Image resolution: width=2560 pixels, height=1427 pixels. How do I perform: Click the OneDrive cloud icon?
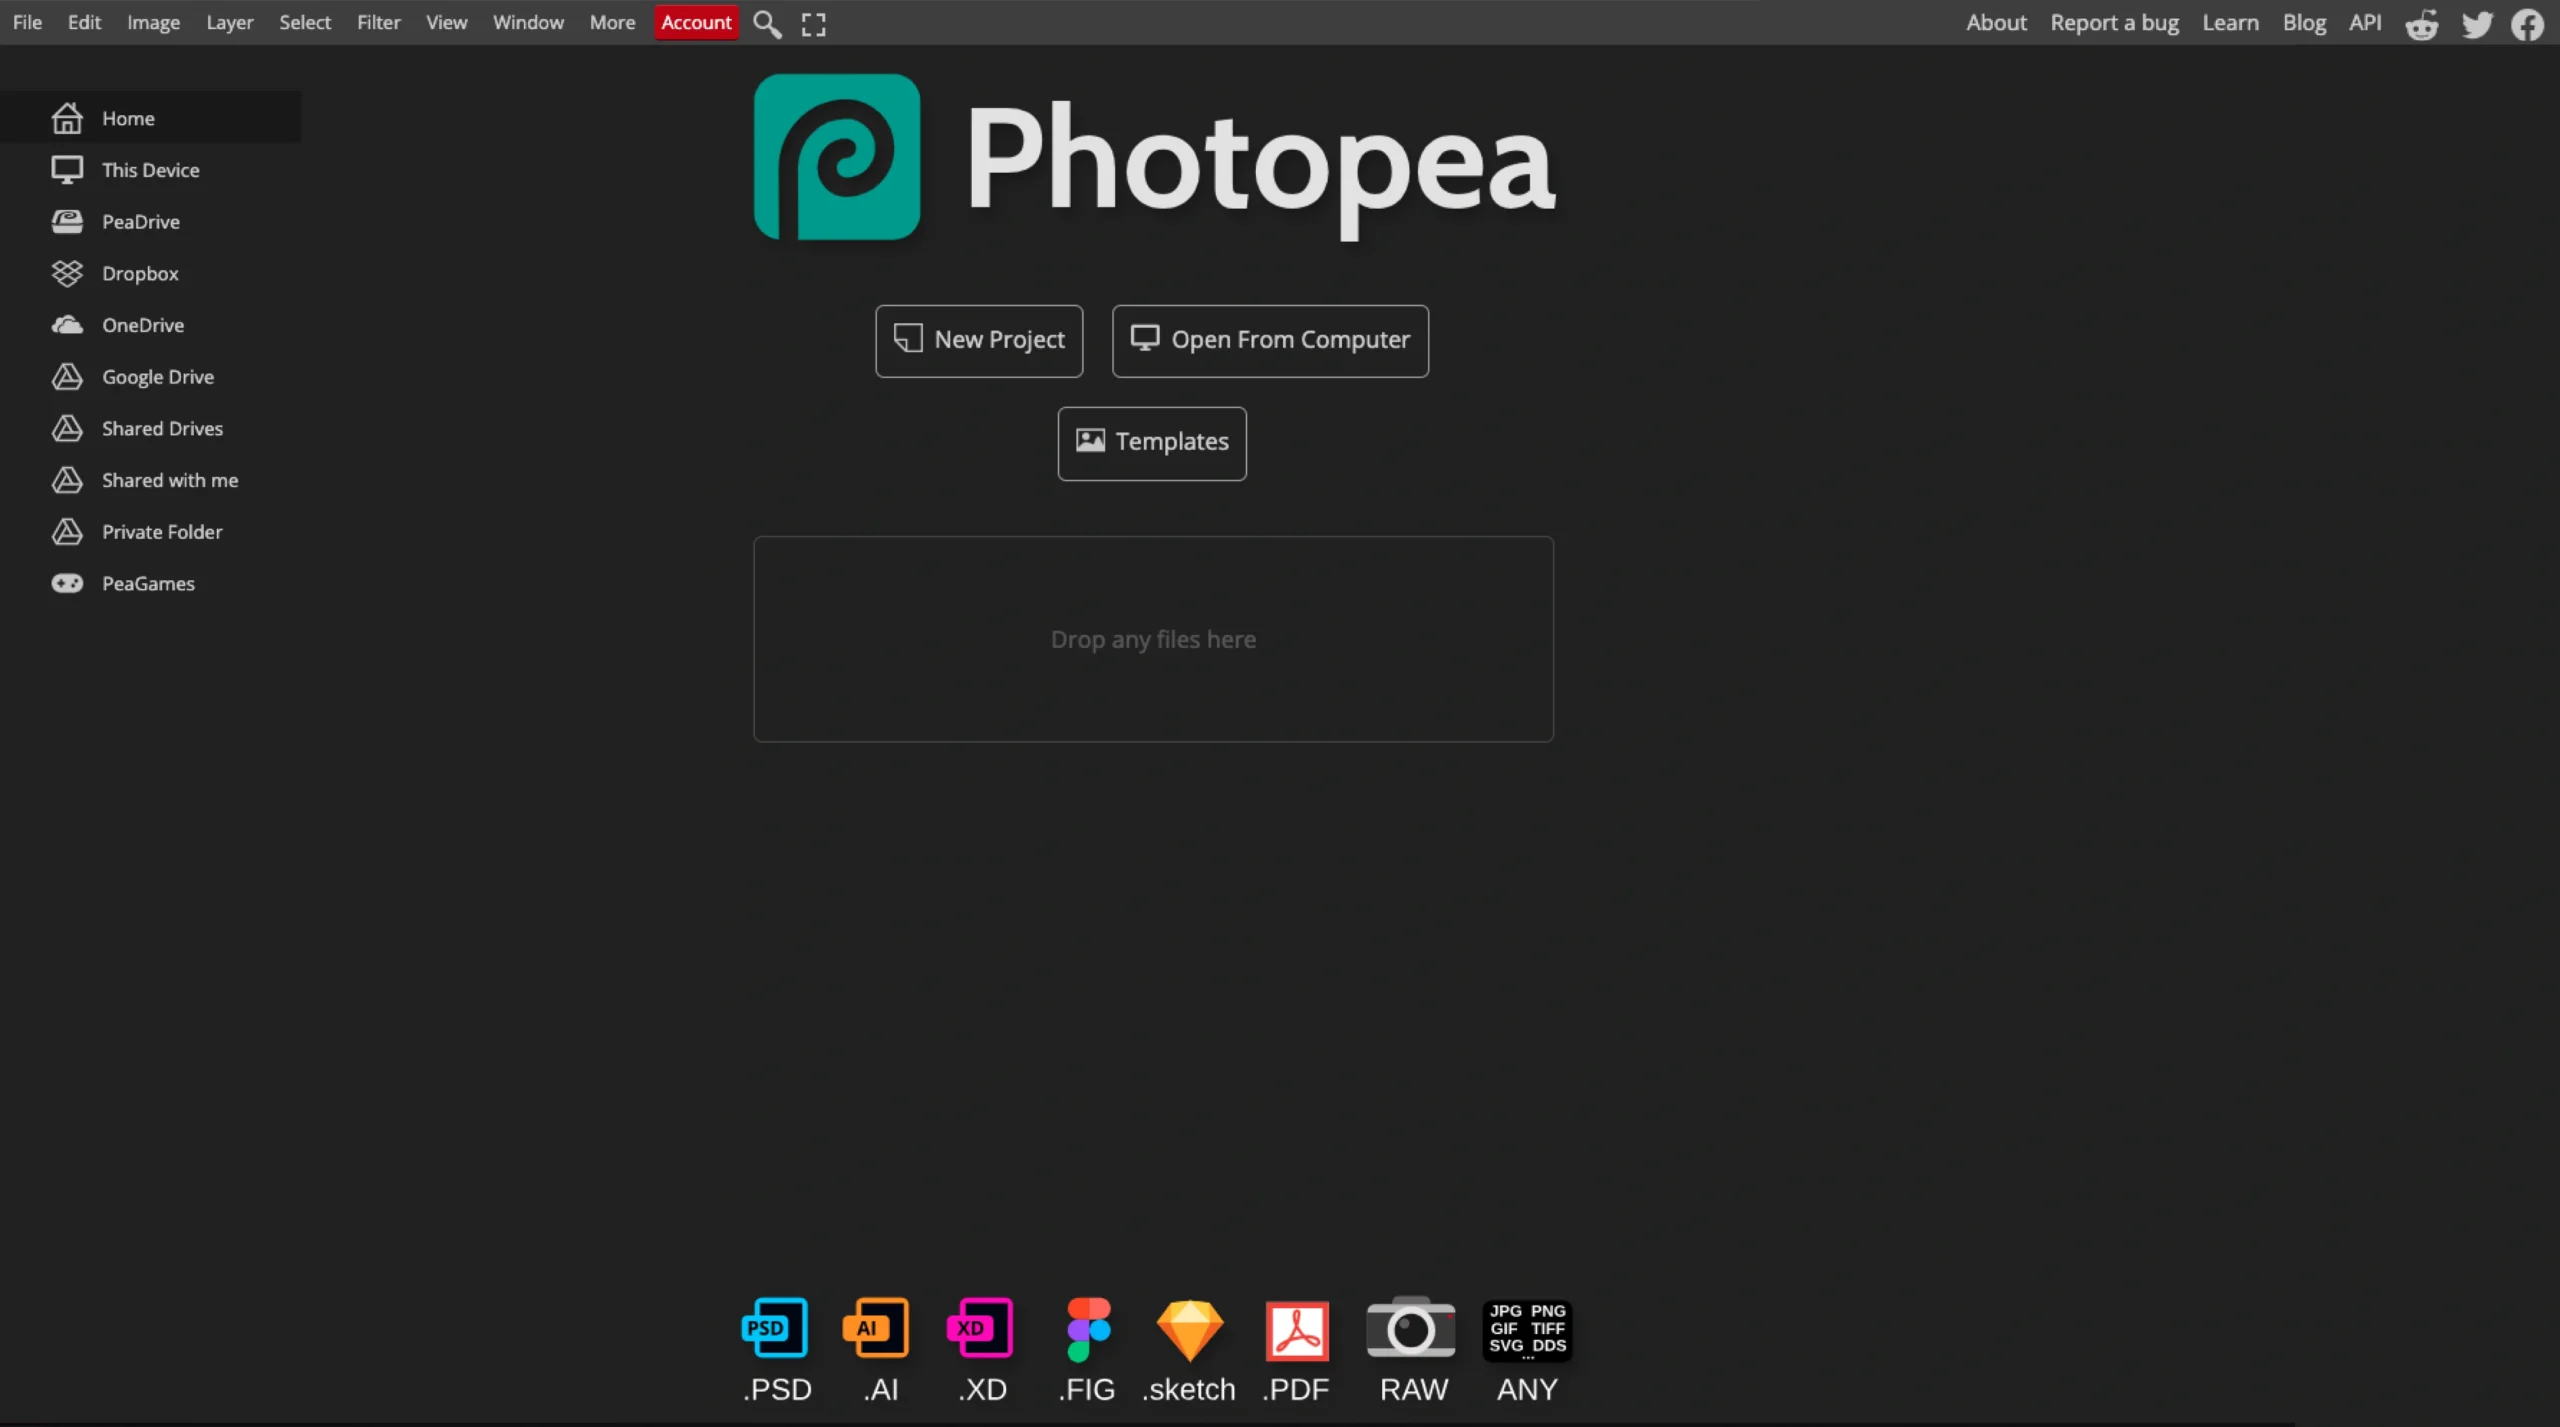pyautogui.click(x=67, y=325)
